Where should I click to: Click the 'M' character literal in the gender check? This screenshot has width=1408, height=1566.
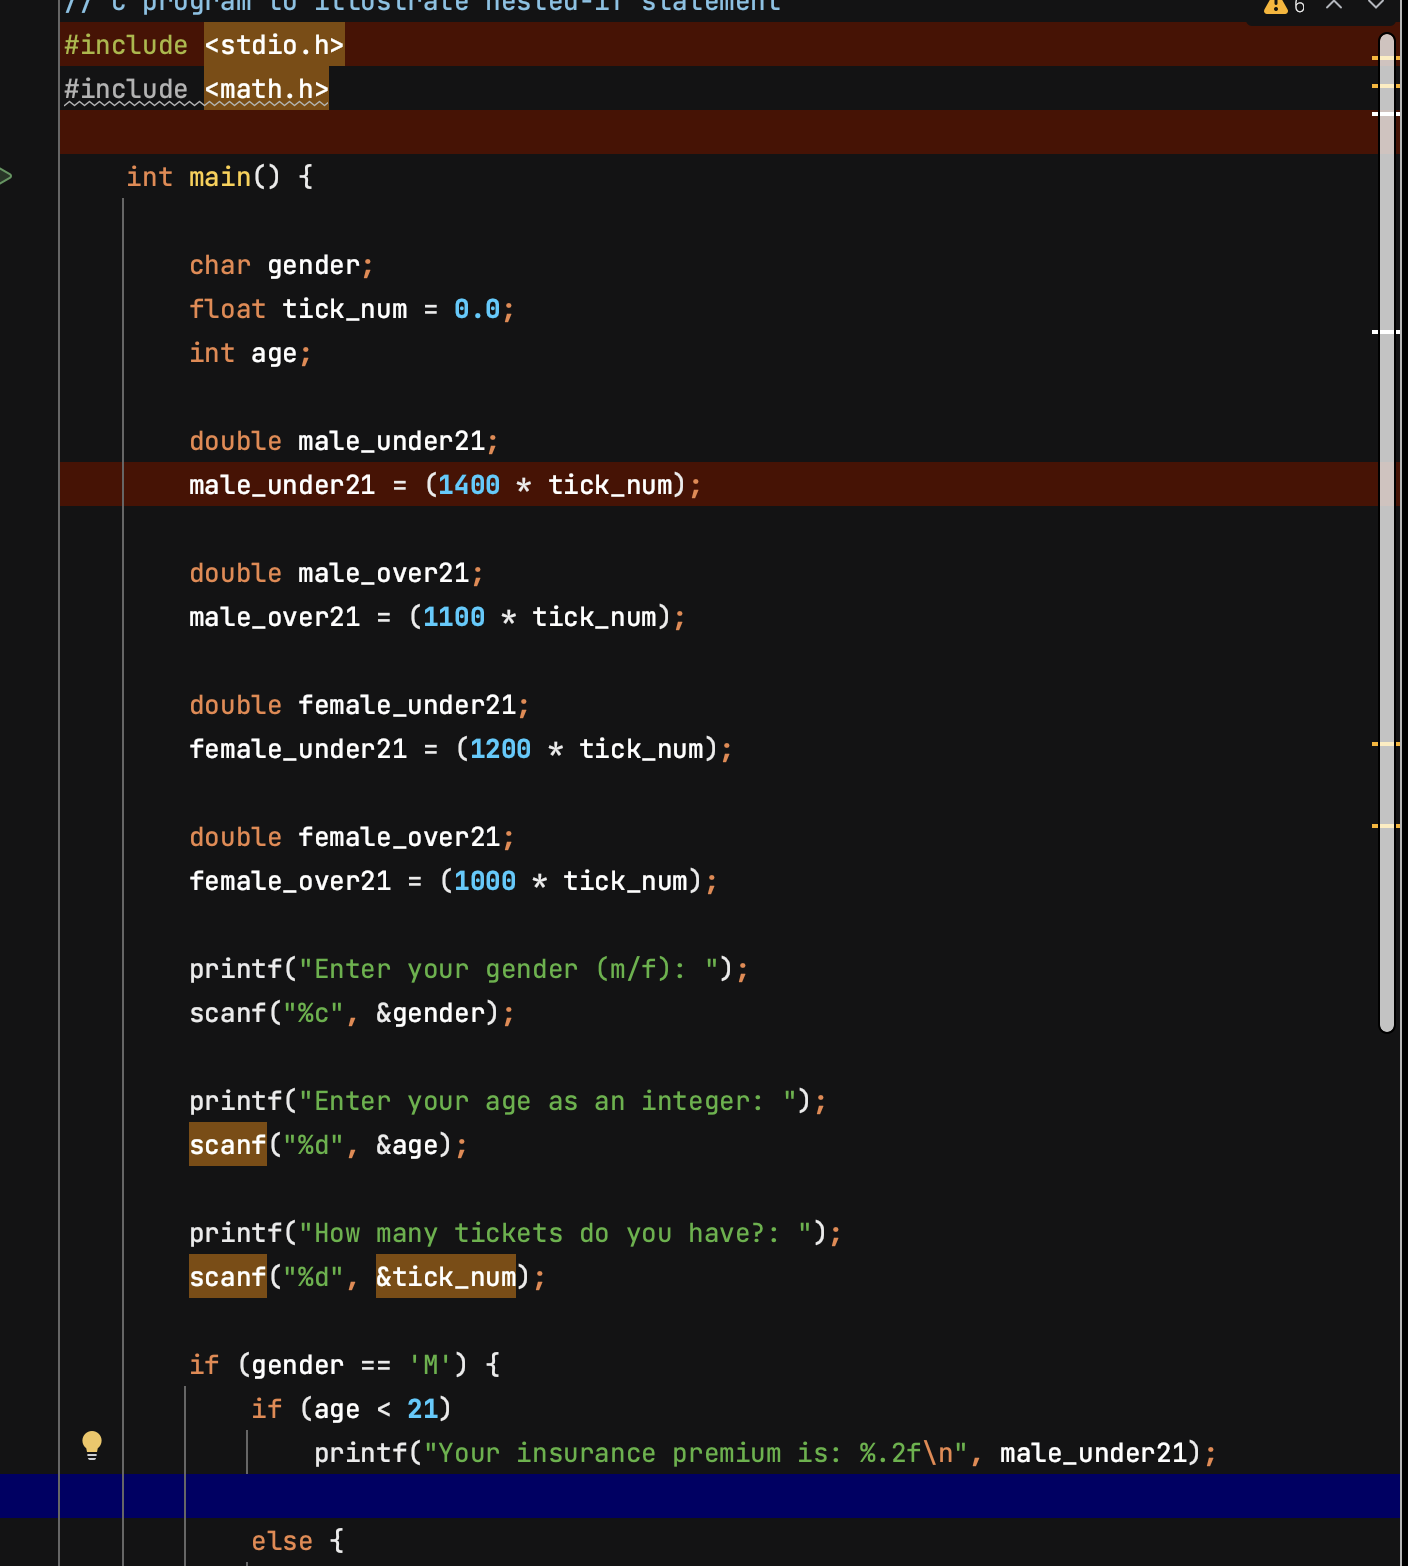(430, 1365)
